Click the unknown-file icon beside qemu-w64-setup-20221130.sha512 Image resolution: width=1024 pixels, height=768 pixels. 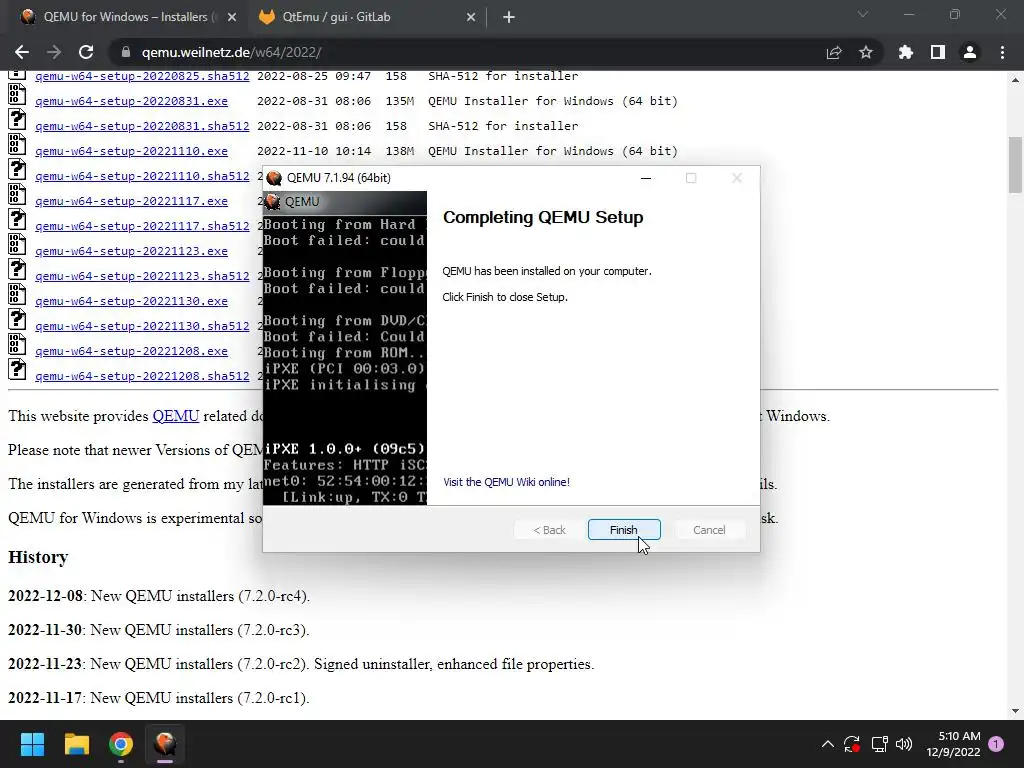pos(17,319)
